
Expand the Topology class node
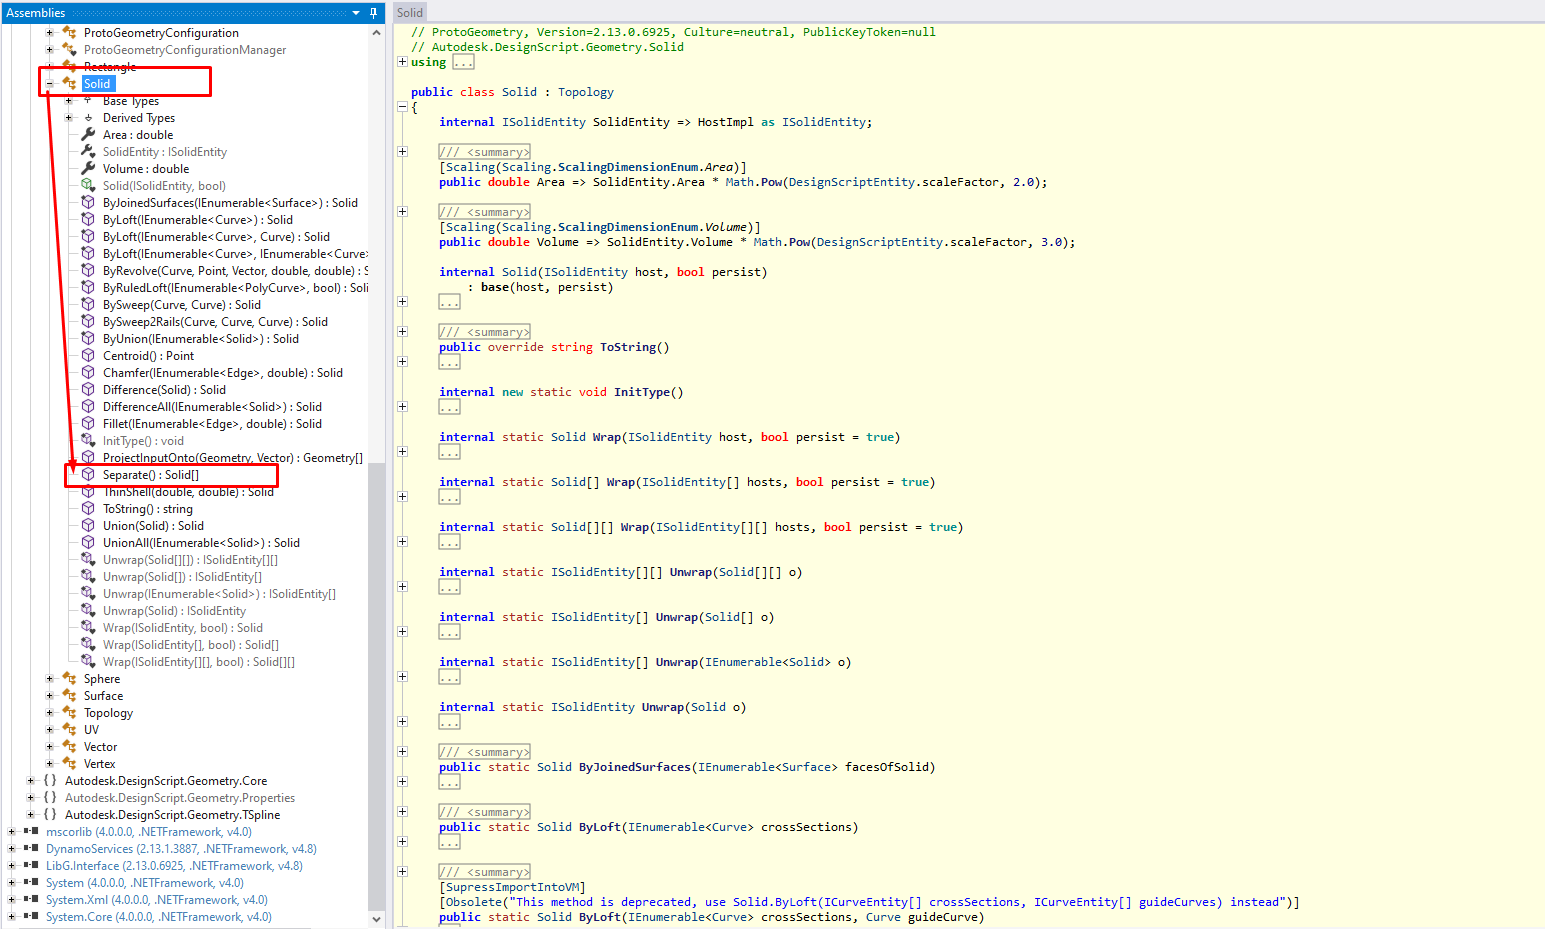tap(49, 713)
